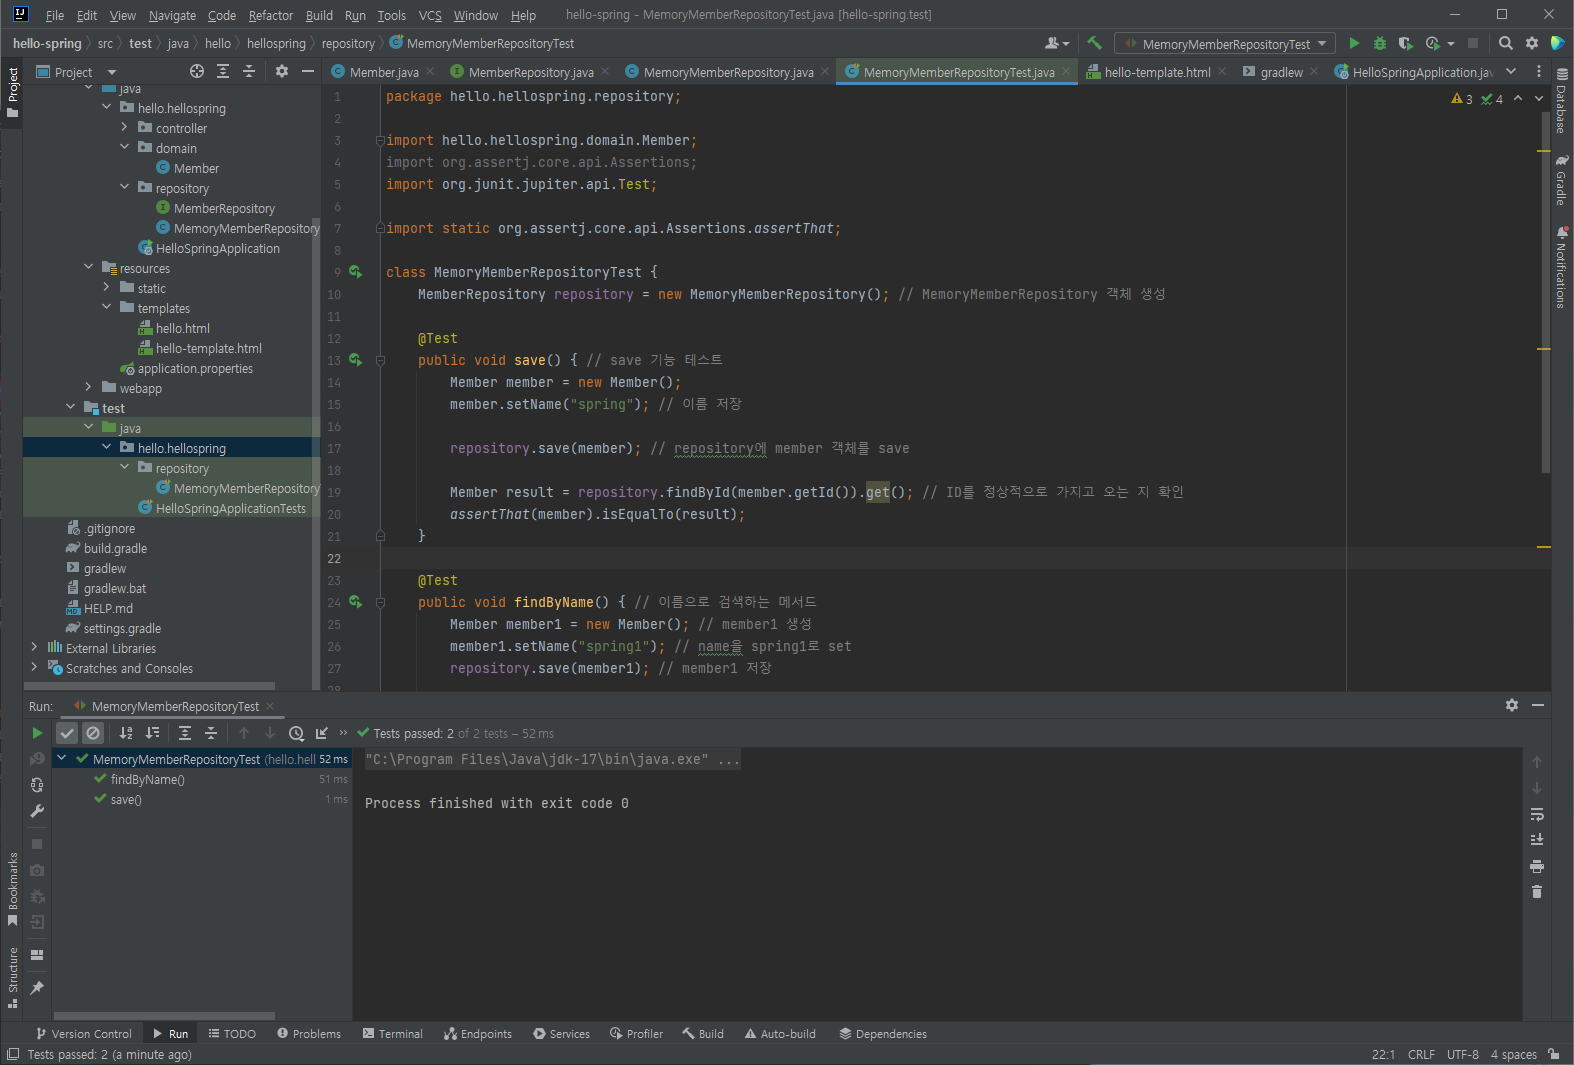Toggle auto-test rerun icon in Run sidebar
The height and width of the screenshot is (1065, 1574).
pos(37,785)
